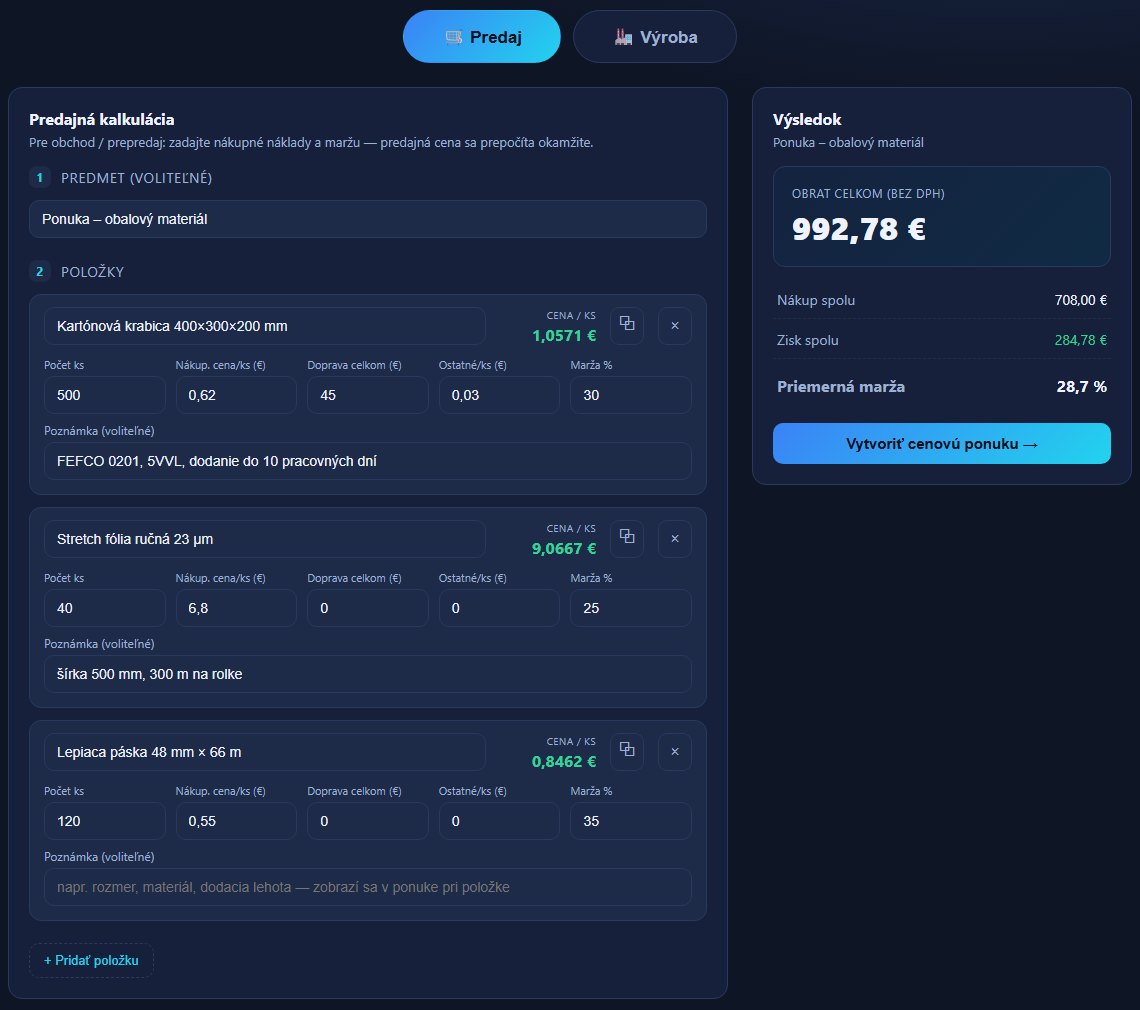Focus the purchase price field showing 0,62
Screen dimensions: 1140x1010
(x=236, y=395)
